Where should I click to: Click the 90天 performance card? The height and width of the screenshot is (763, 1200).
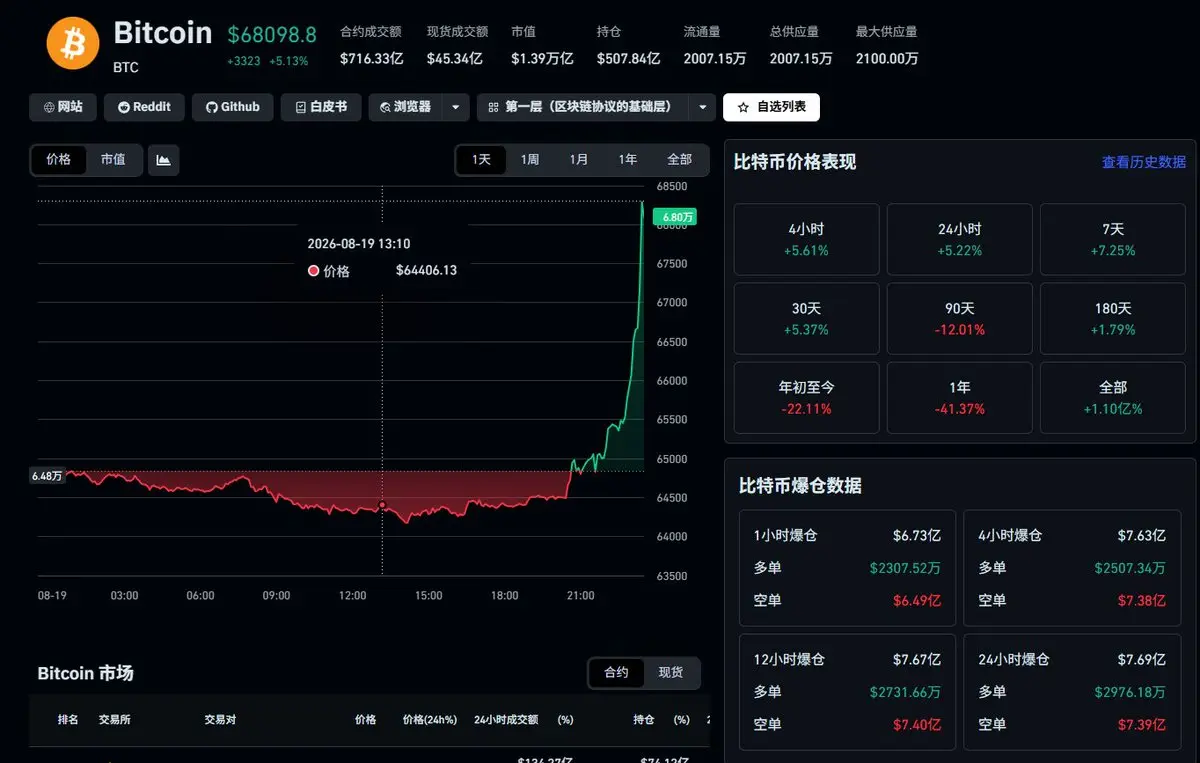(960, 319)
